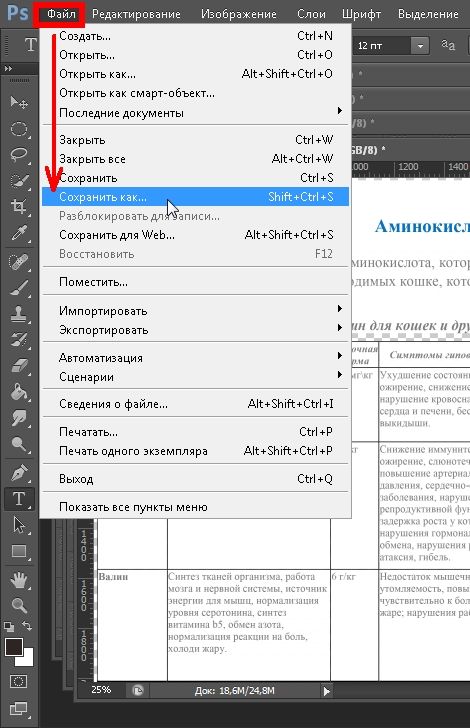Click the background color swatch
Screen dimensions: 470x728
click(x=28, y=660)
